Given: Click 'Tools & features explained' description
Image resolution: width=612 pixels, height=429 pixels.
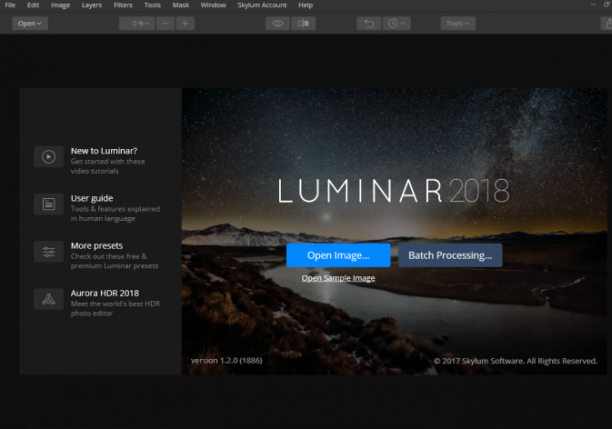Looking at the screenshot, I should click(x=115, y=214).
